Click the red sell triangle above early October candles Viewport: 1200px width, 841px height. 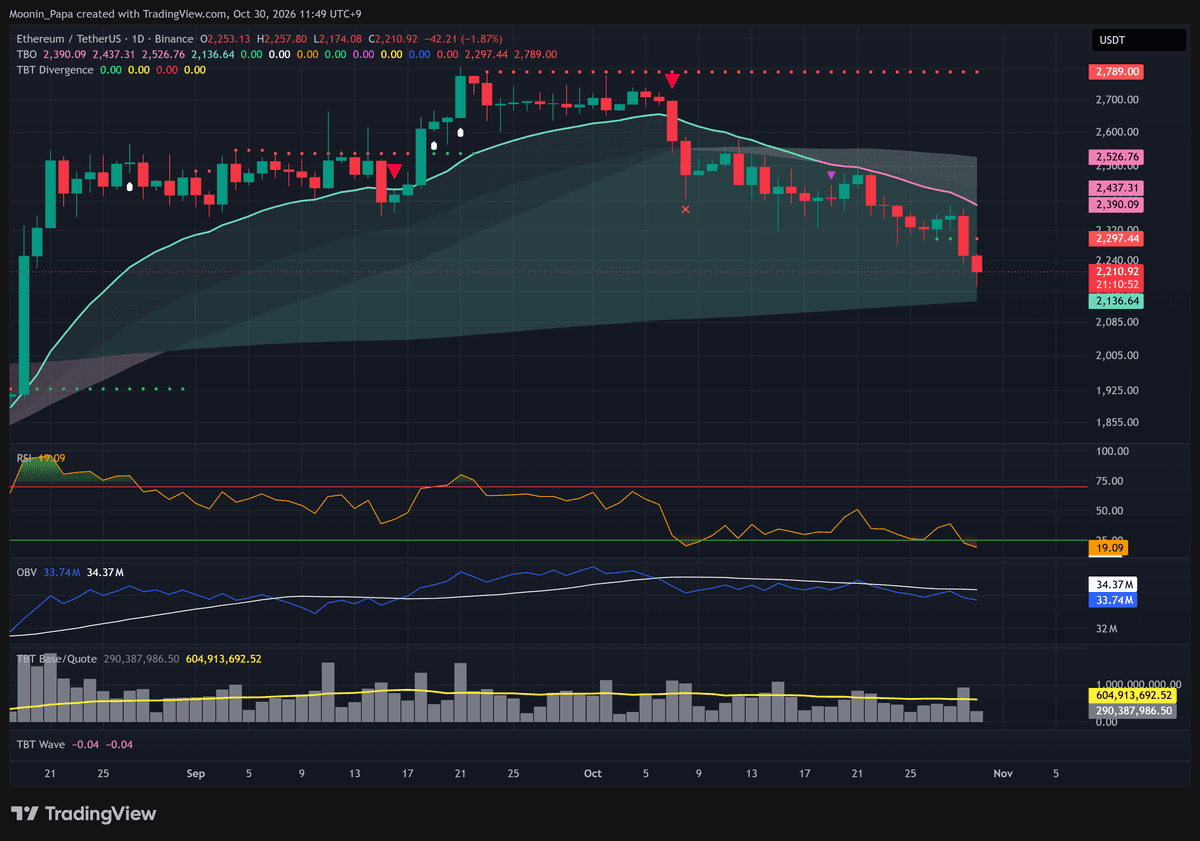(673, 80)
